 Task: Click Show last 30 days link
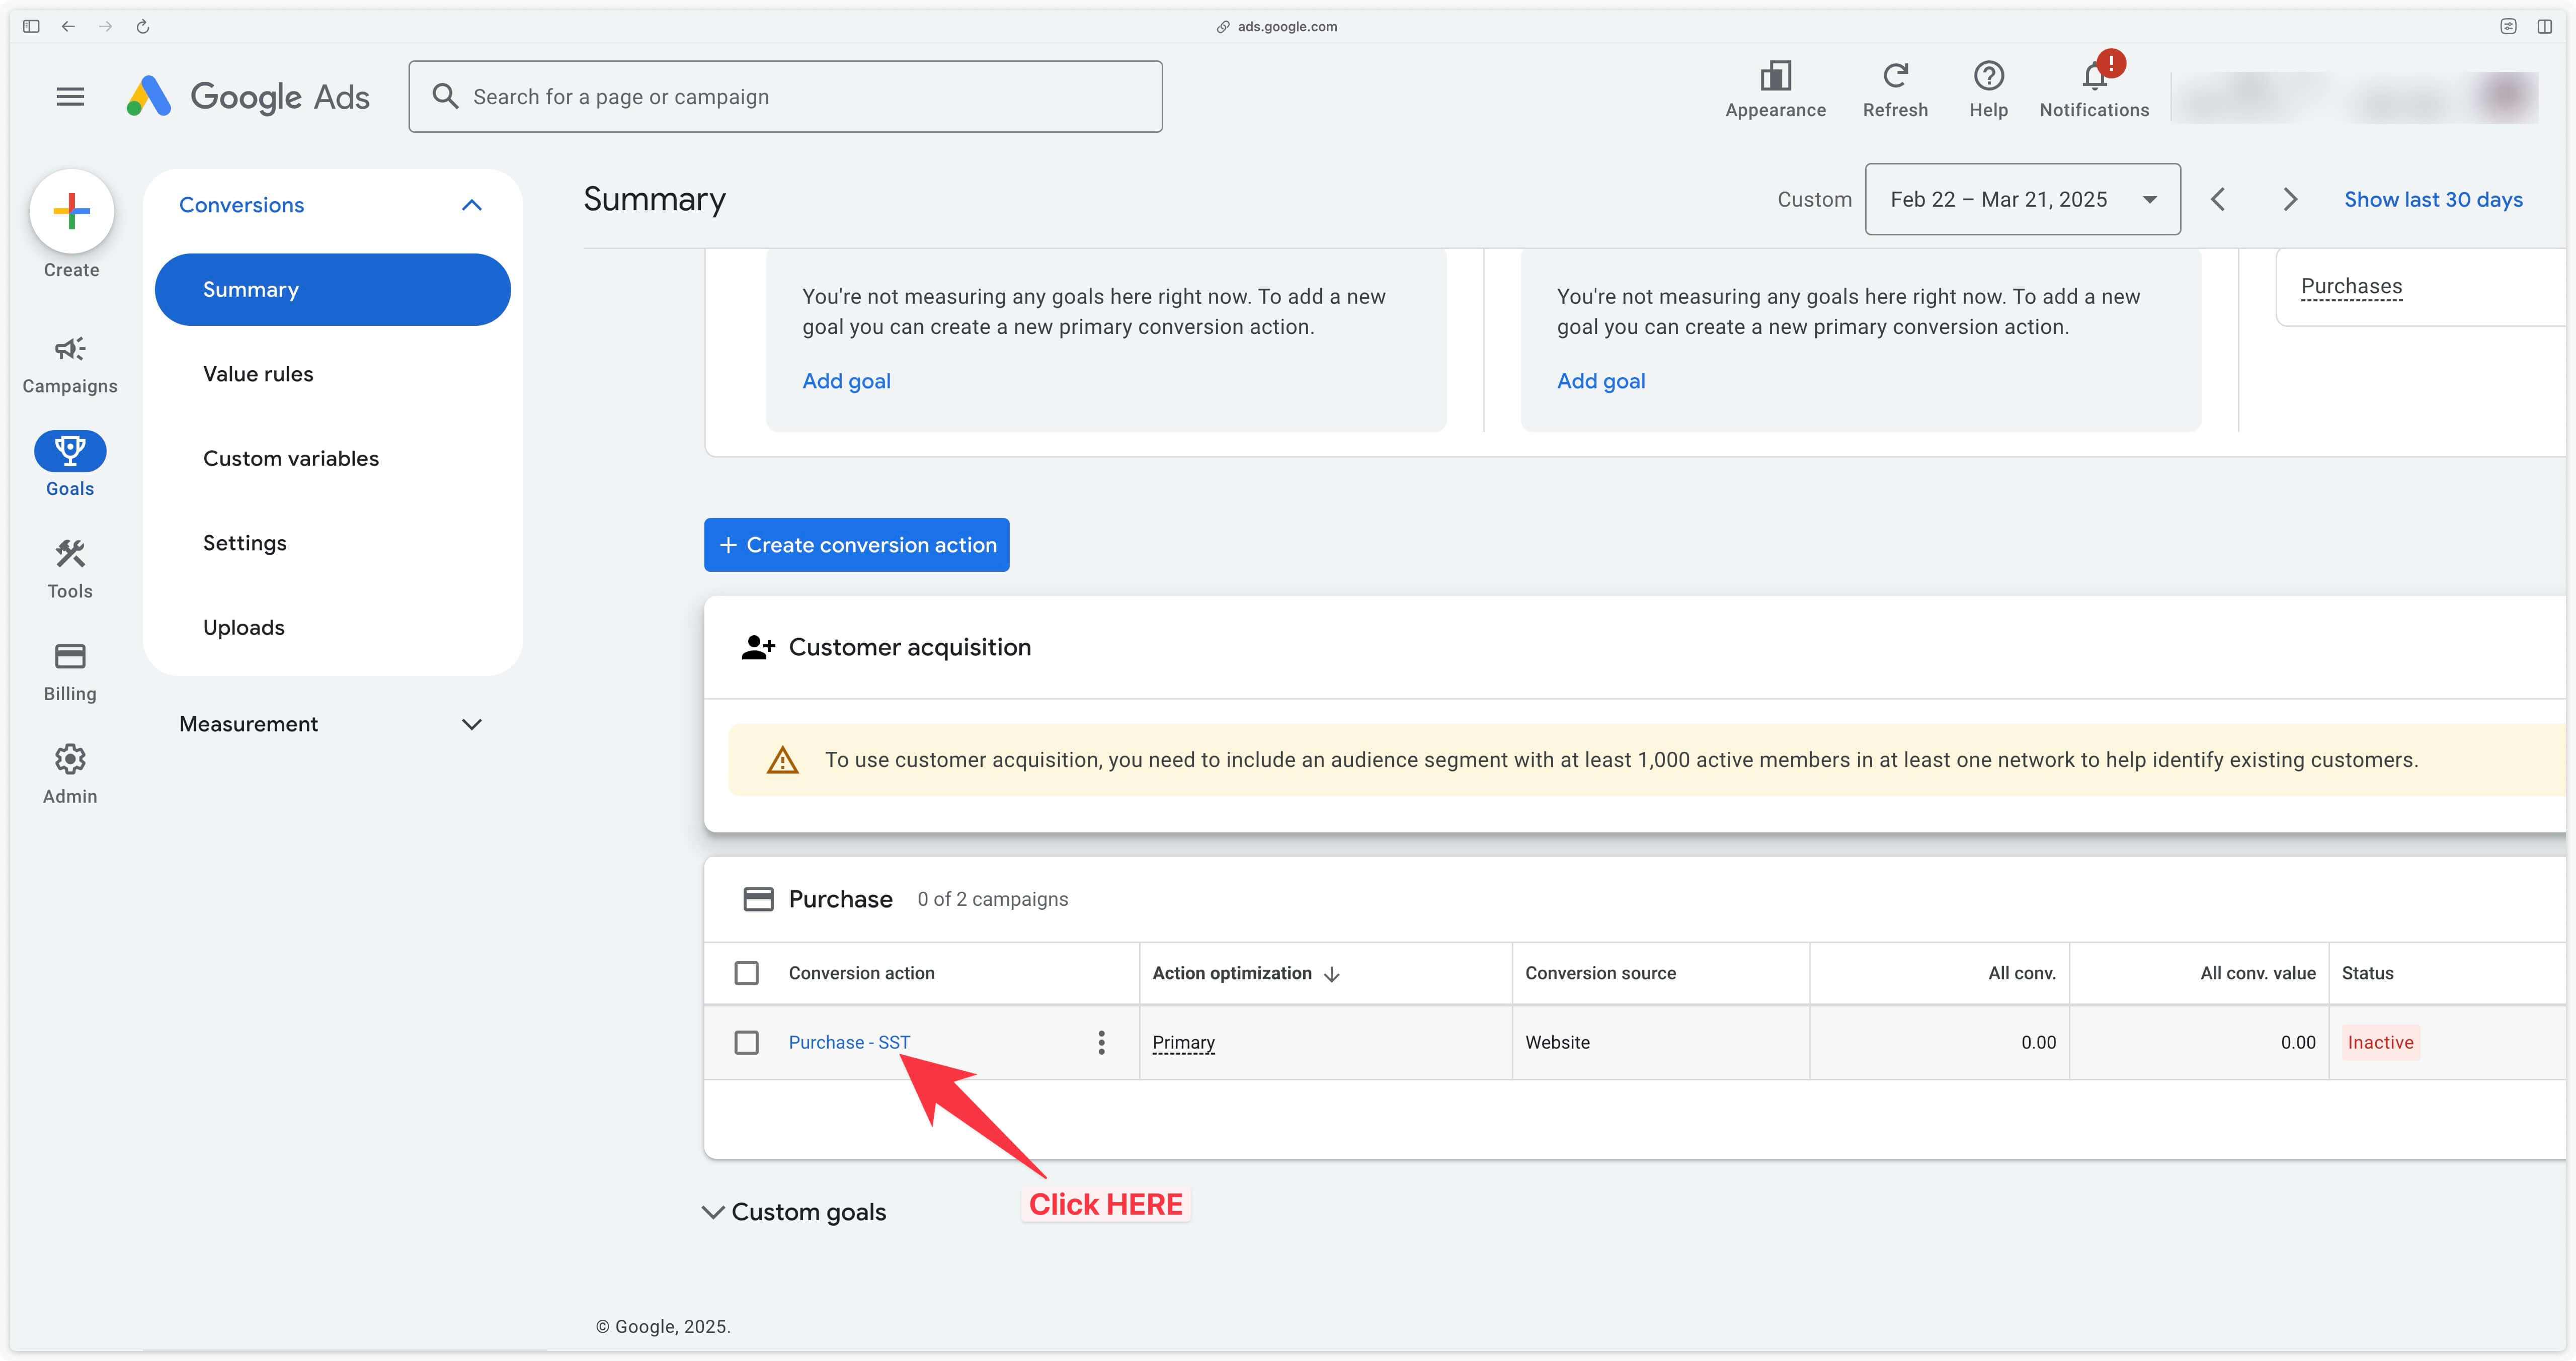[x=2433, y=199]
